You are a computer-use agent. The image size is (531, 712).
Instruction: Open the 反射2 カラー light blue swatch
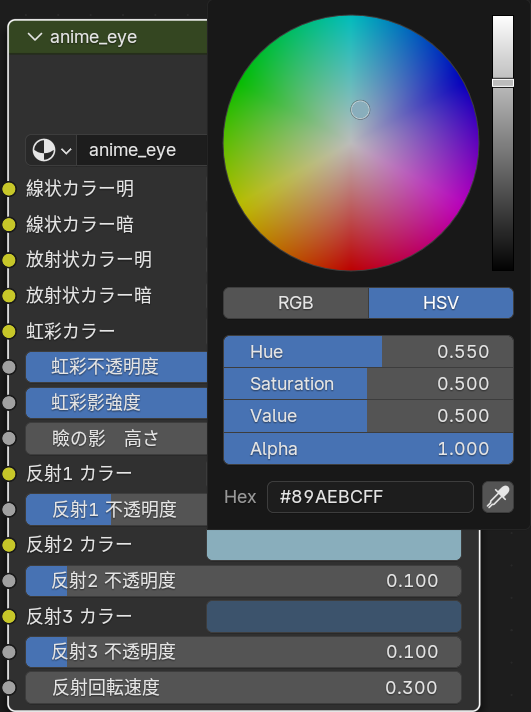click(334, 544)
